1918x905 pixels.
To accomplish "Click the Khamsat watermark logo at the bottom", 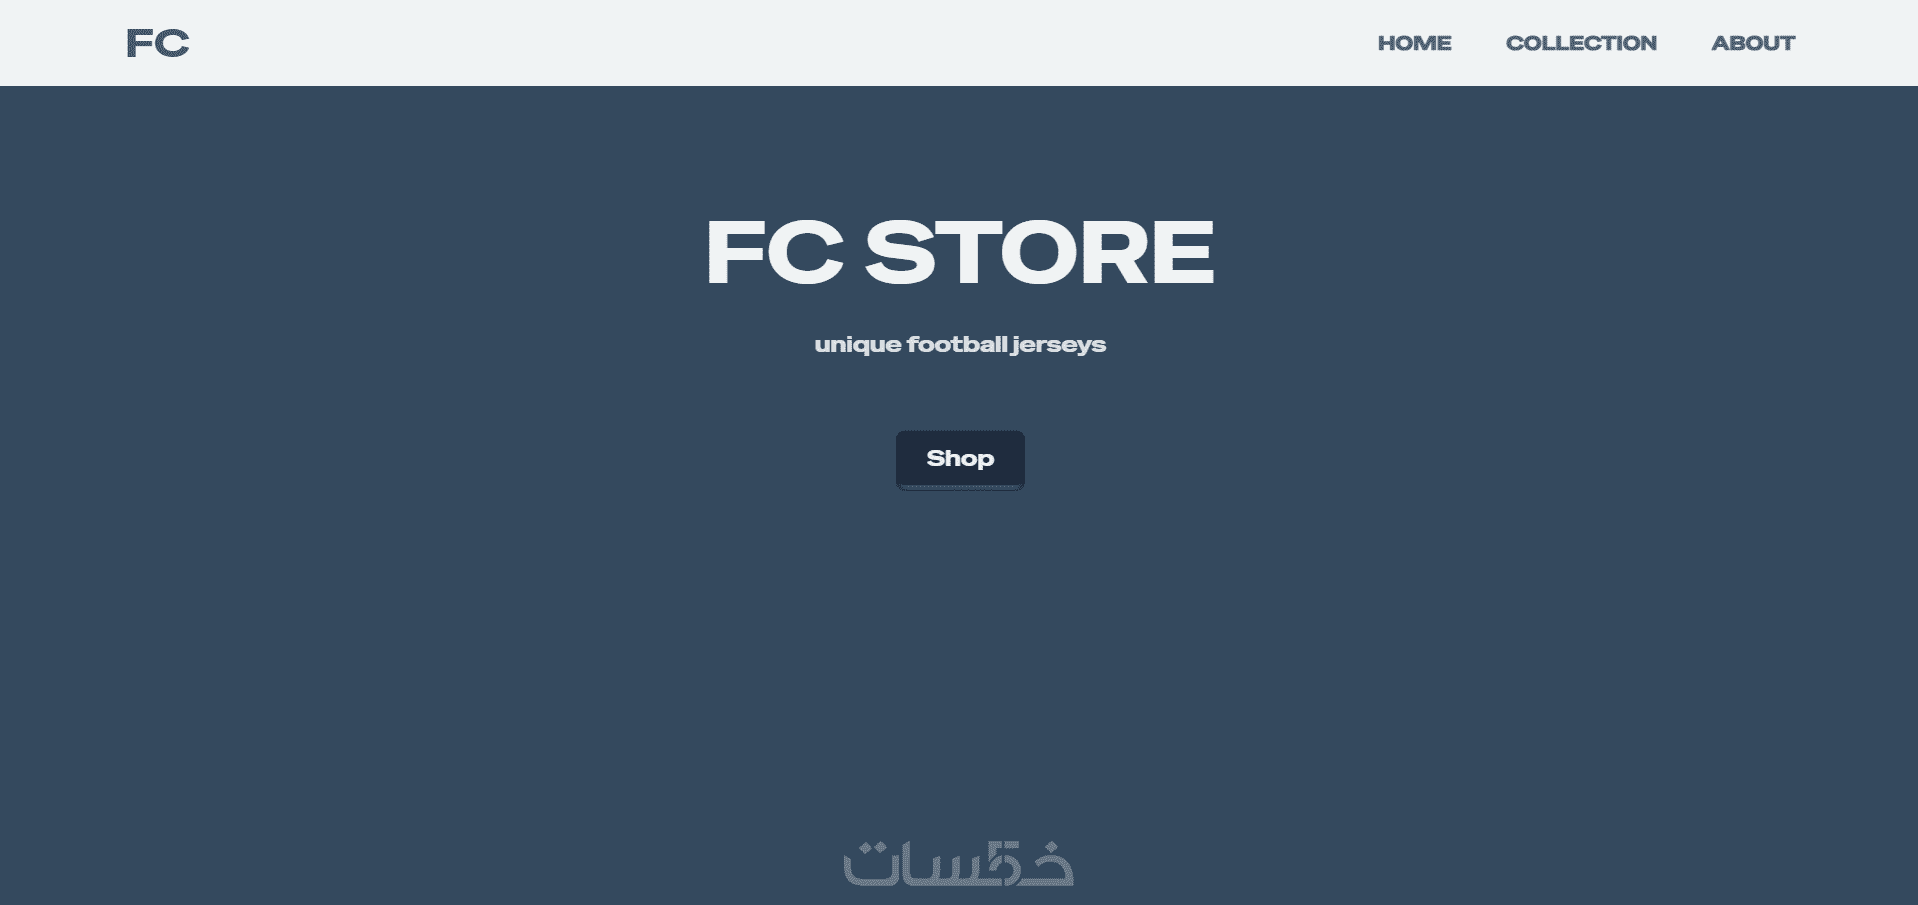I will click(x=958, y=864).
